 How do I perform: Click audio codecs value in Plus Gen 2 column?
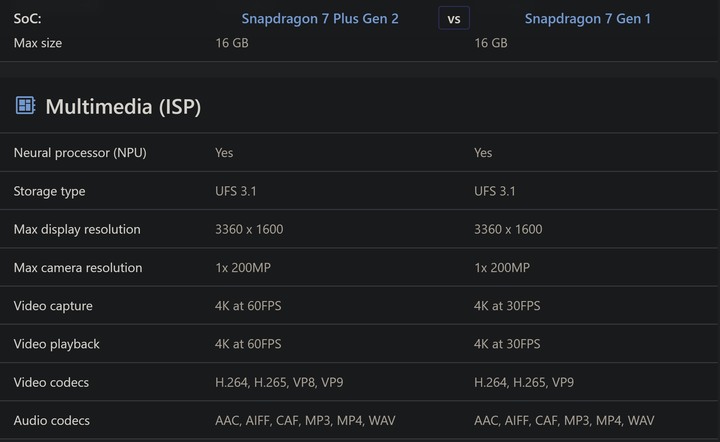click(305, 420)
